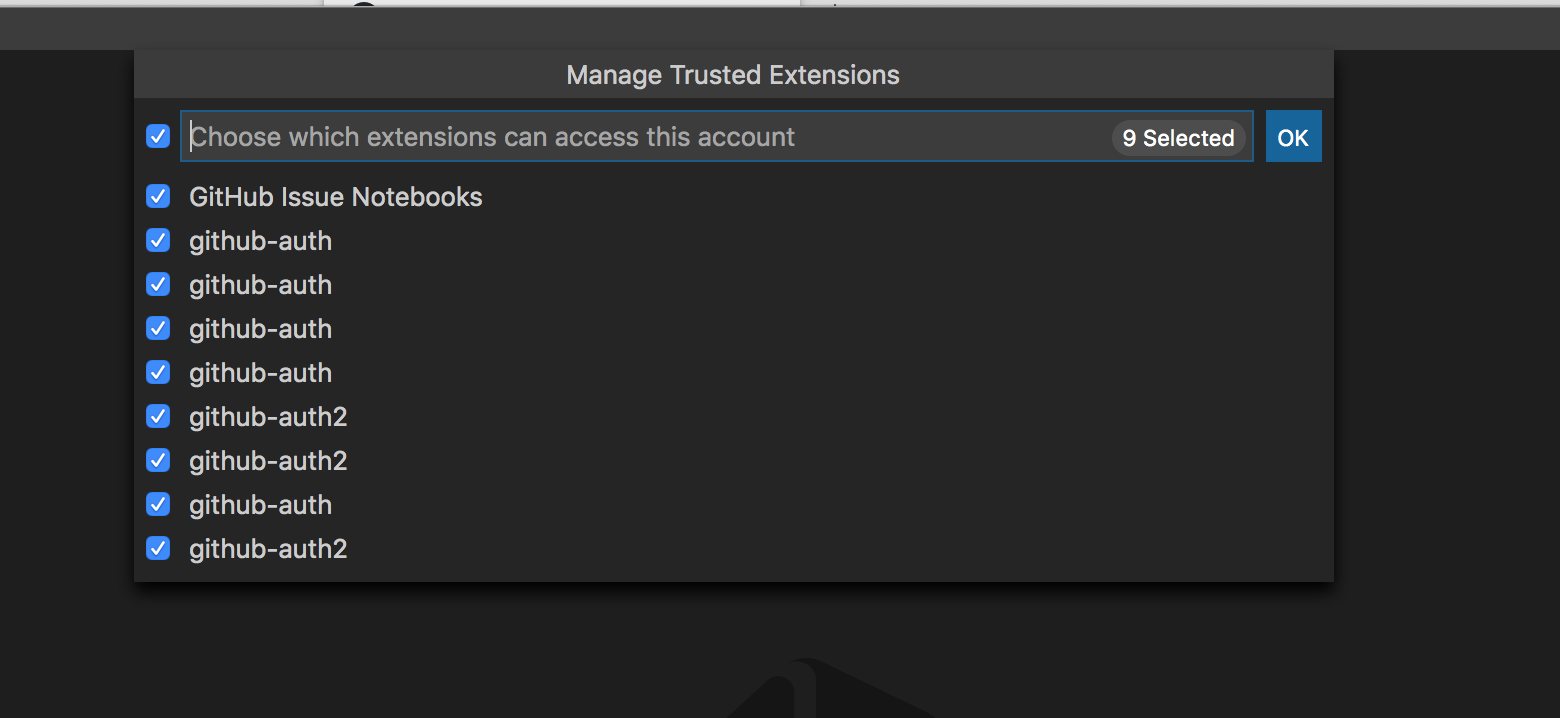Viewport: 1560px width, 718px height.
Task: Select the github-auth row above the last entry
Action: click(260, 504)
